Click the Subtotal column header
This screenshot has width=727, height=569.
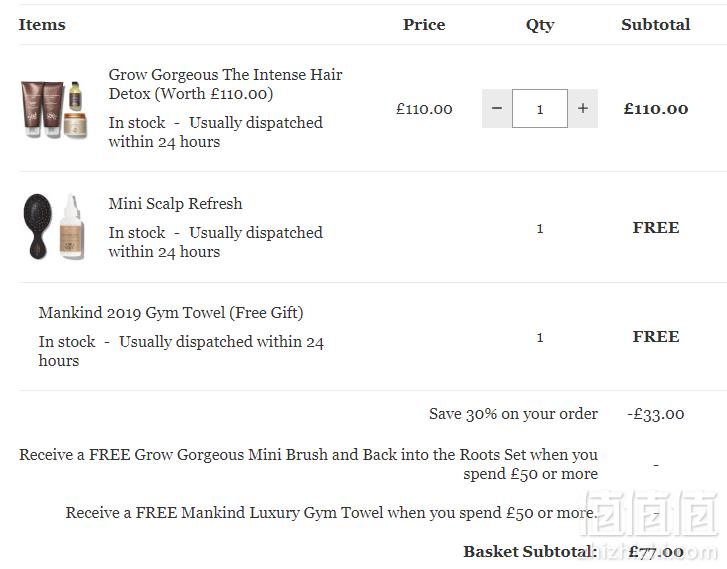point(656,25)
